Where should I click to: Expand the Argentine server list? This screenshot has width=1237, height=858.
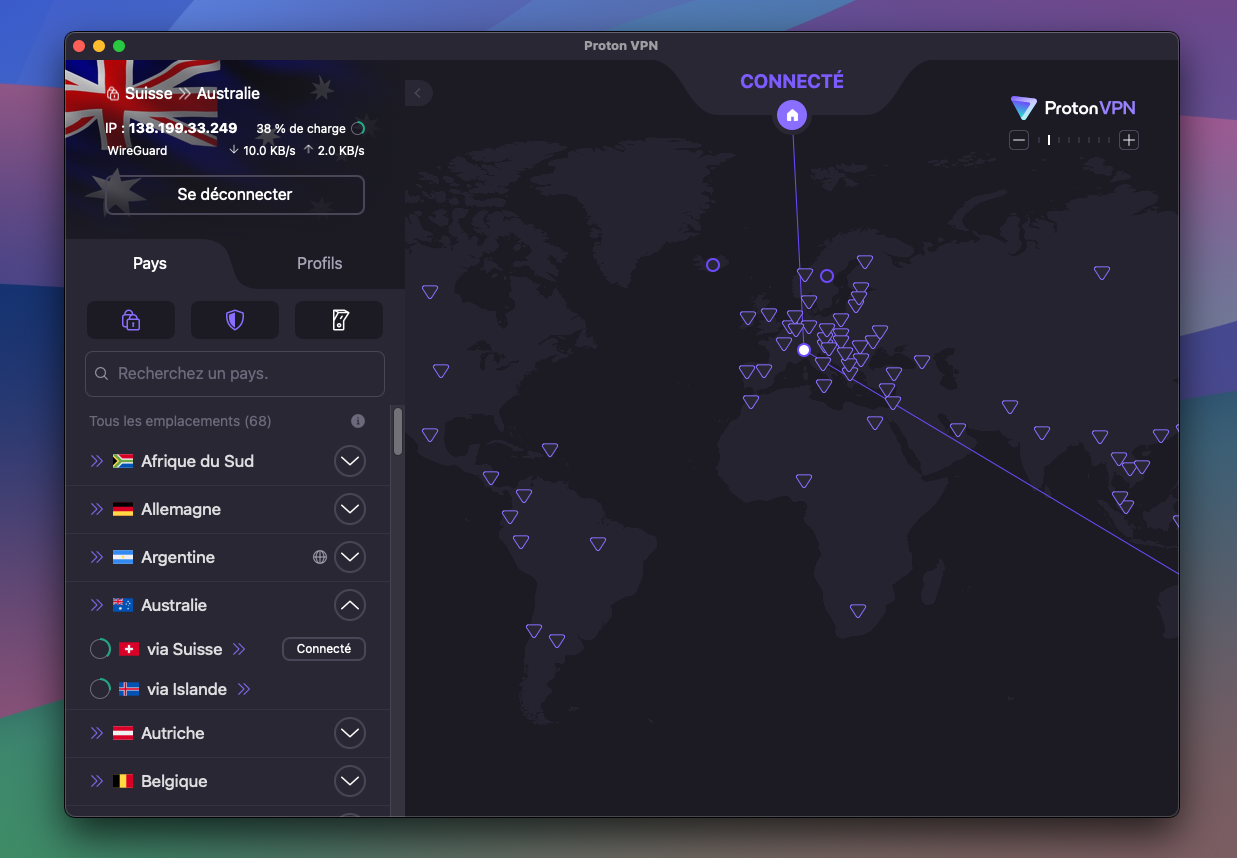[349, 557]
